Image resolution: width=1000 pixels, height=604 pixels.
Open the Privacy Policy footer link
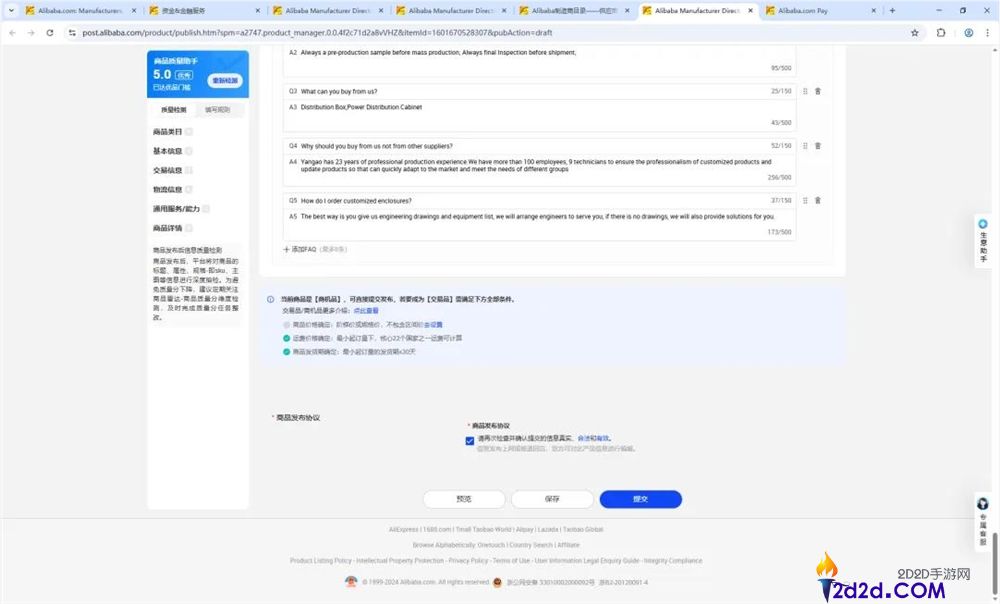469,560
